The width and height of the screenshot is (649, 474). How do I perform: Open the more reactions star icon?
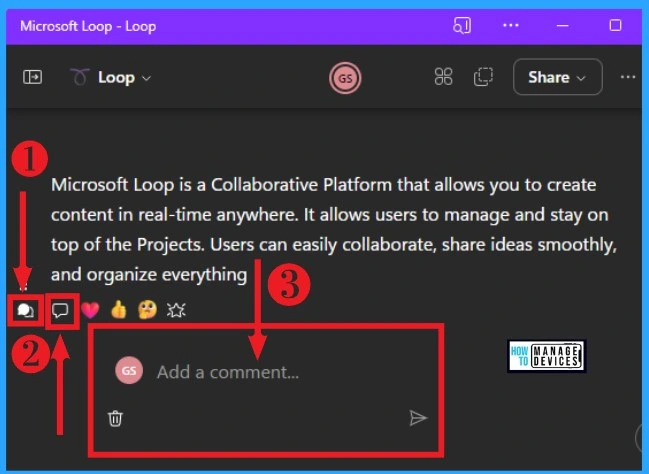pos(176,310)
